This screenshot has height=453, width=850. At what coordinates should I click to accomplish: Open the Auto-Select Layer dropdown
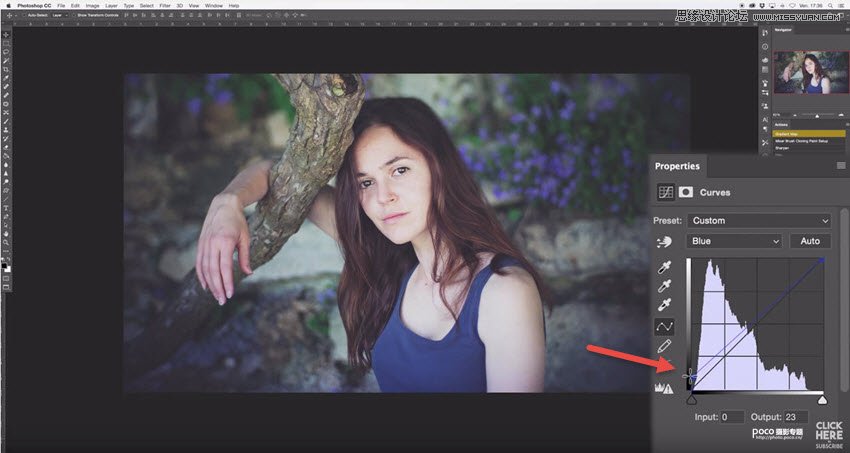pyautogui.click(x=59, y=15)
